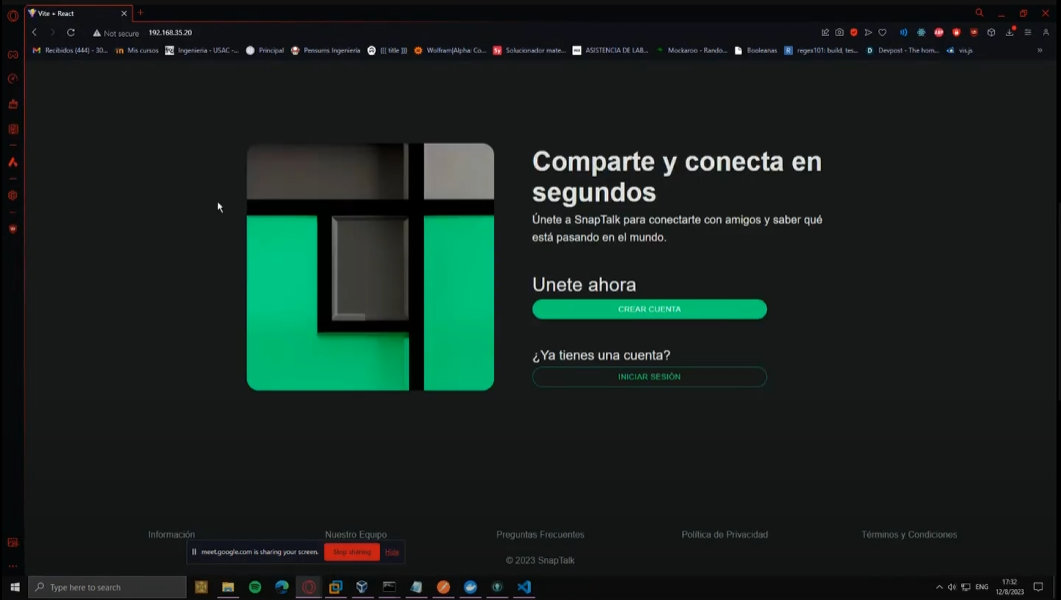Open the React Developer Tools extension icon
This screenshot has height=600, width=1061.
click(921, 33)
